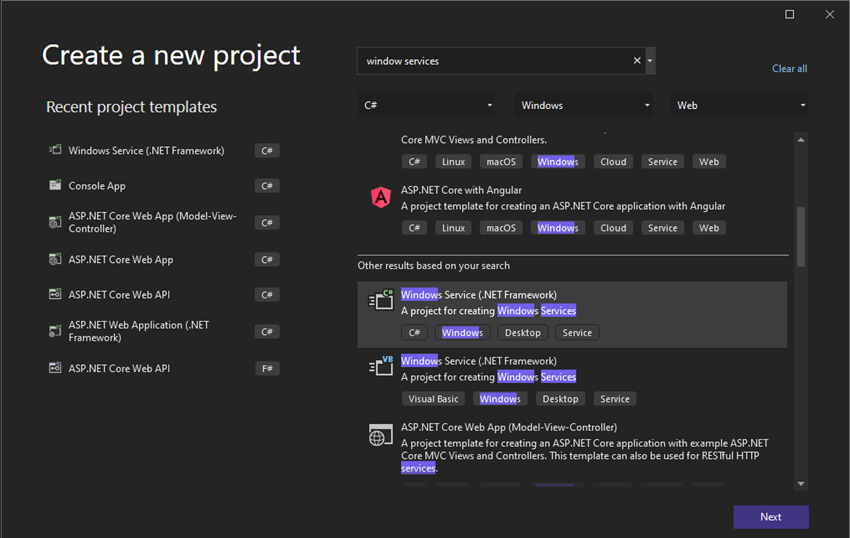This screenshot has height=538, width=850.
Task: Expand the search box history arrow
Action: (651, 61)
